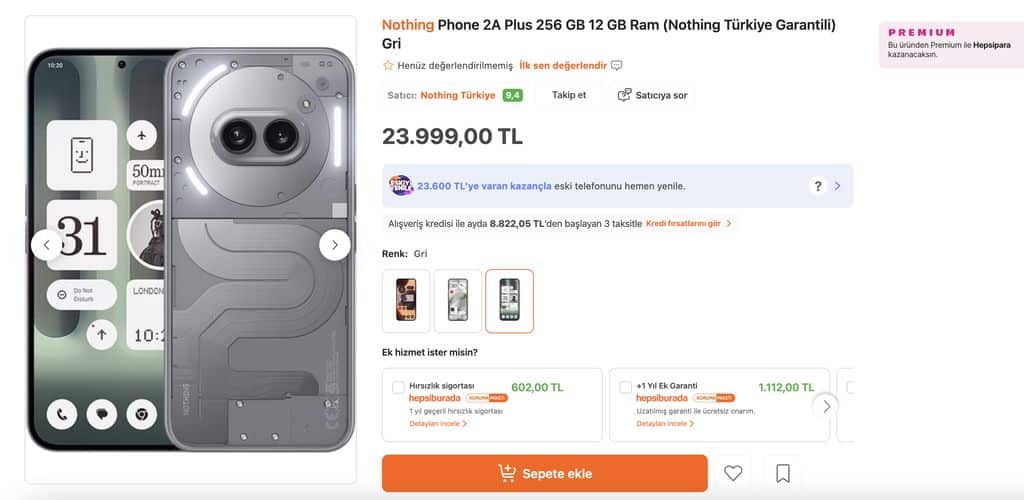Click the trade-in campaign logo icon
The height and width of the screenshot is (500, 1024).
(x=401, y=186)
